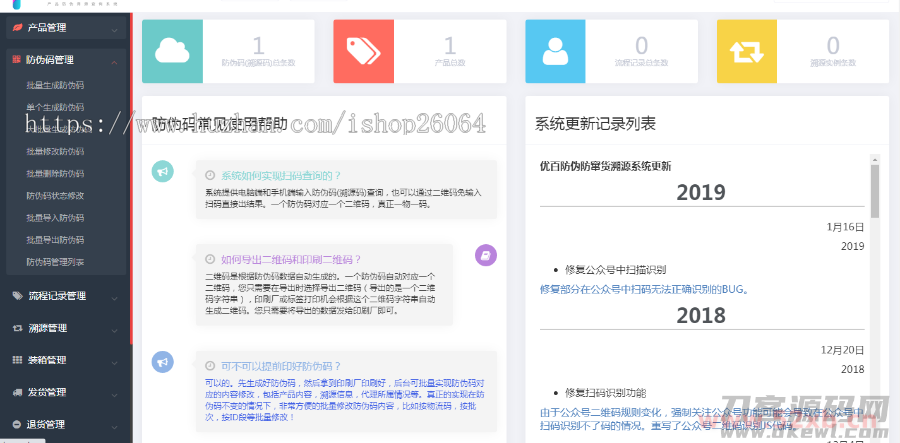The width and height of the screenshot is (900, 443).
Task: Click the purple book icon in help timeline
Action: tap(485, 256)
